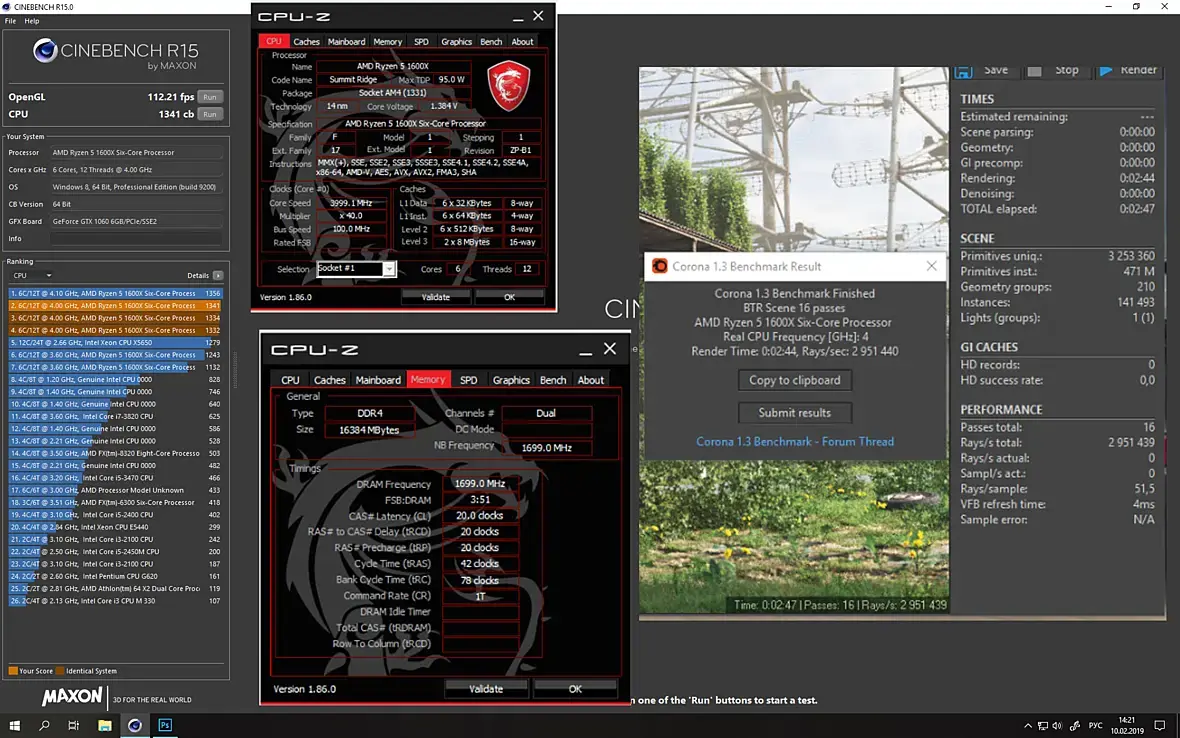
Task: Switch to Memory tab in upper CPU-Z
Action: (x=388, y=42)
